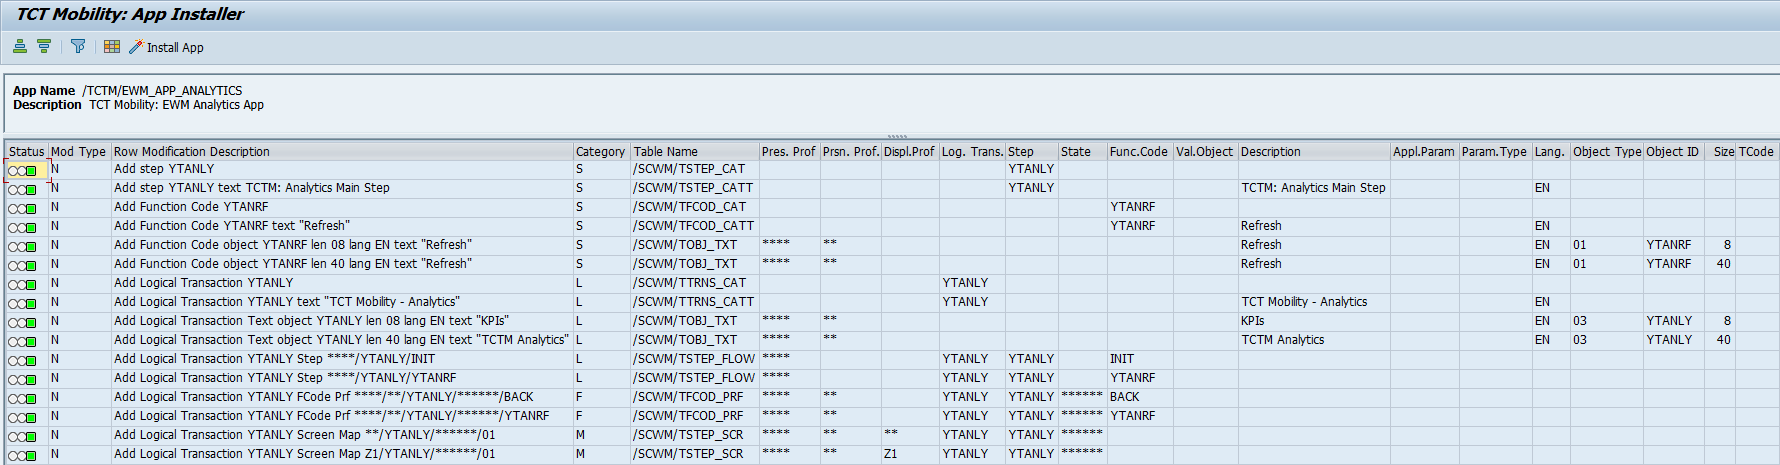Viewport: 1780px width, 465px height.
Task: Click the Object ID column header
Action: [1672, 152]
